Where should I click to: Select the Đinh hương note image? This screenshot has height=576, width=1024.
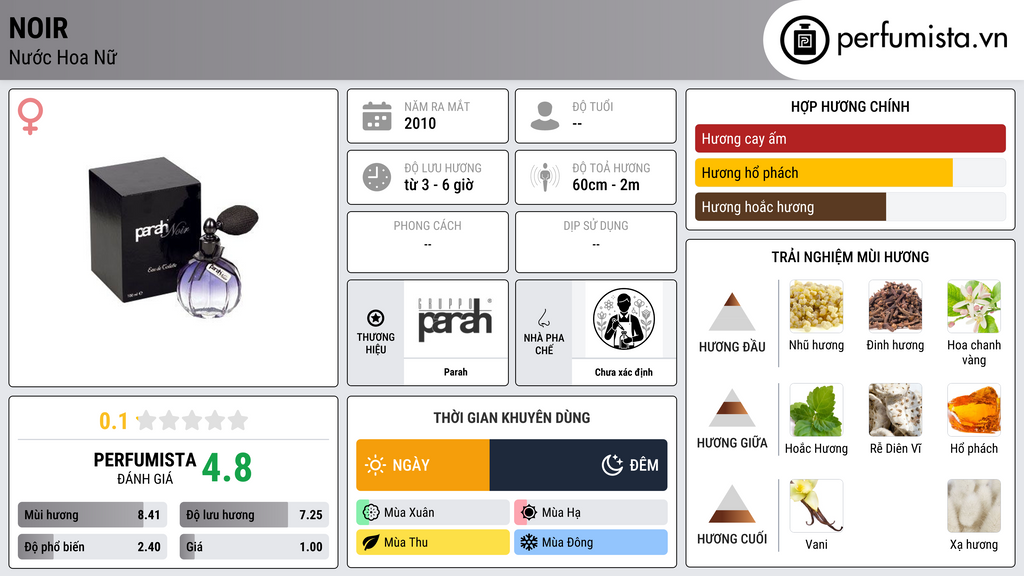tap(895, 306)
